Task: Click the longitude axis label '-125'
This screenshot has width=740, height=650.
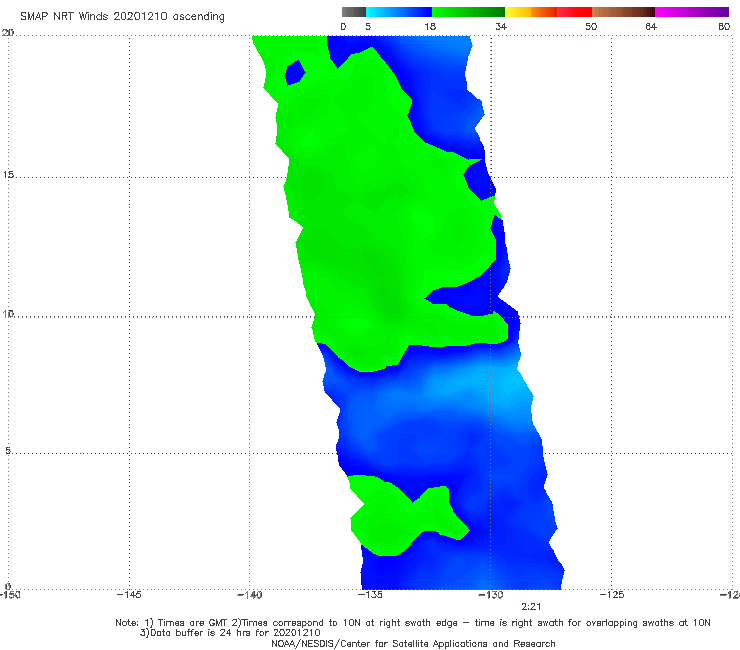Action: (612, 595)
